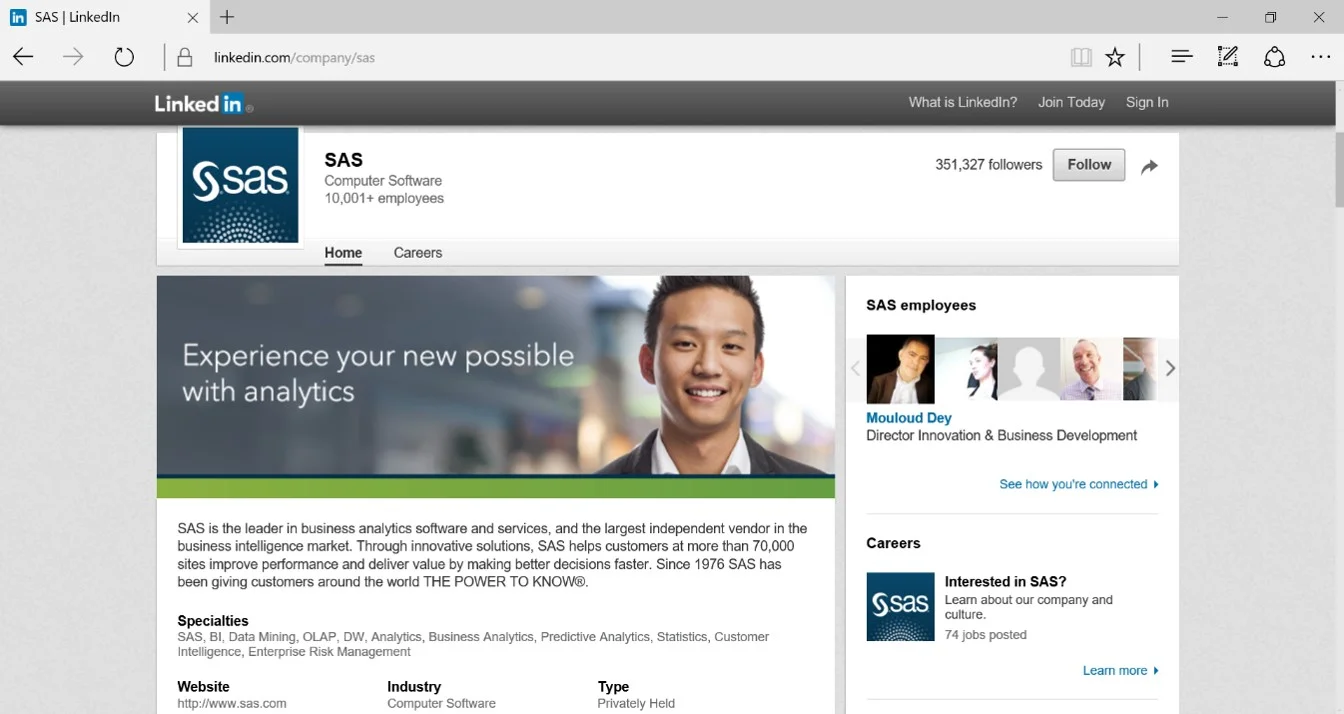Image resolution: width=1344 pixels, height=714 pixels.
Task: Click Mouloud Dey's employee photo
Action: [900, 369]
